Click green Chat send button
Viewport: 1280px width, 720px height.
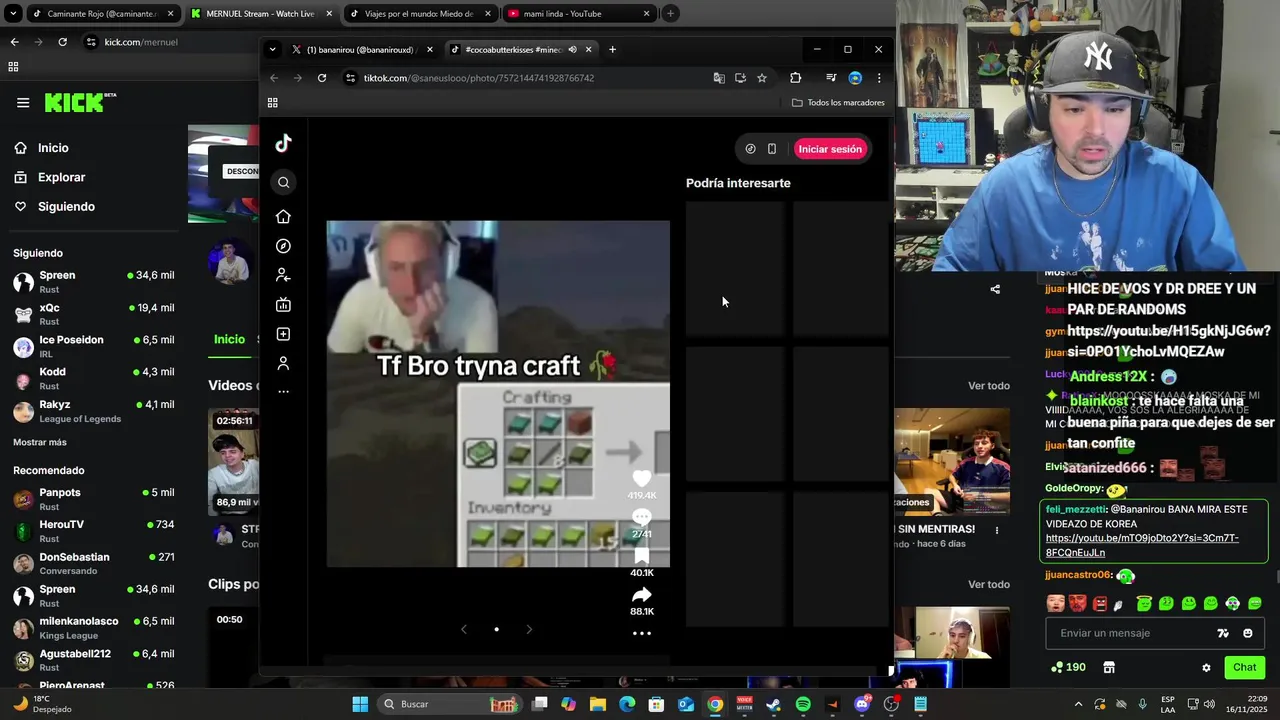point(1244,667)
